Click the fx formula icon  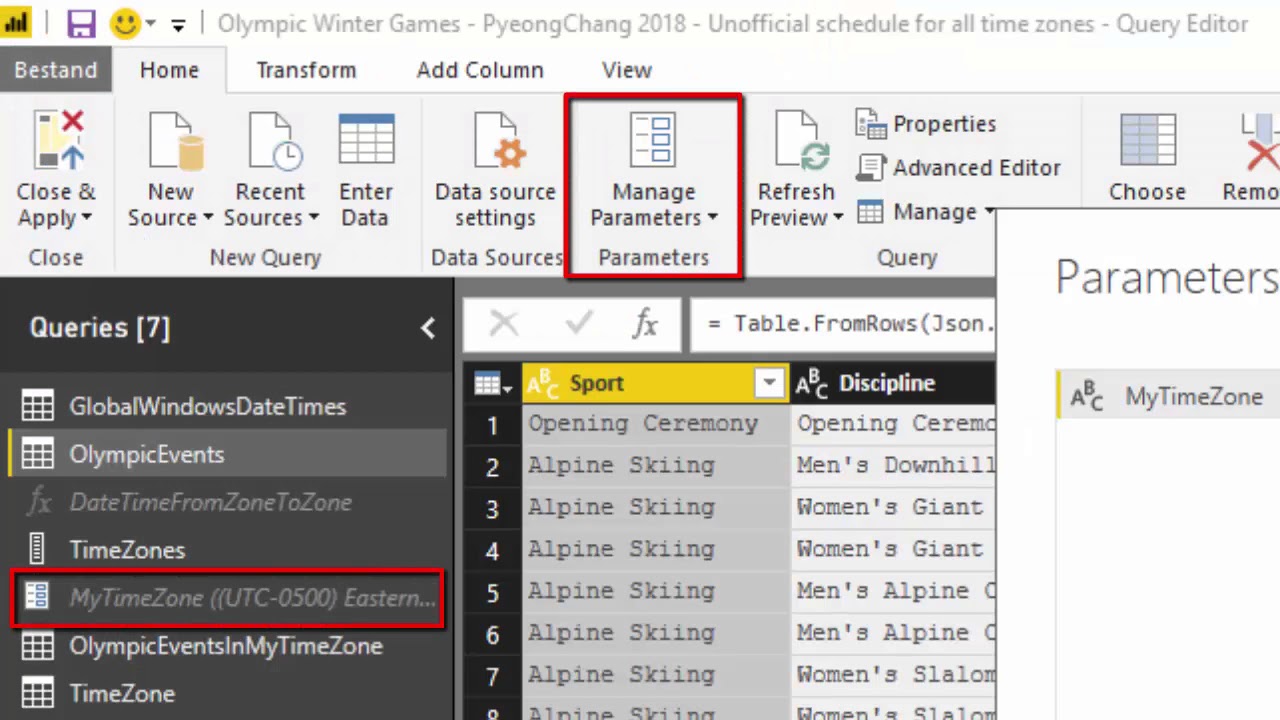646,323
